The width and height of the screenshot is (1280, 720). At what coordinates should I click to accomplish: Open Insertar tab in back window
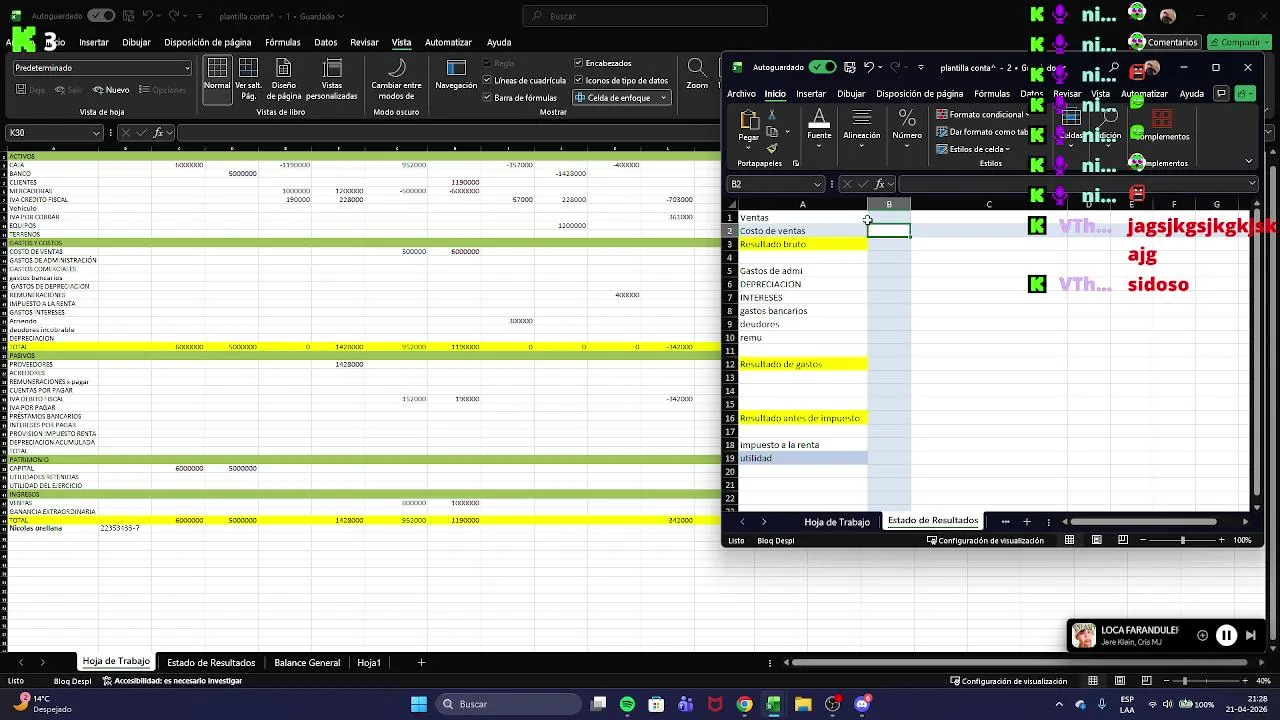point(94,42)
